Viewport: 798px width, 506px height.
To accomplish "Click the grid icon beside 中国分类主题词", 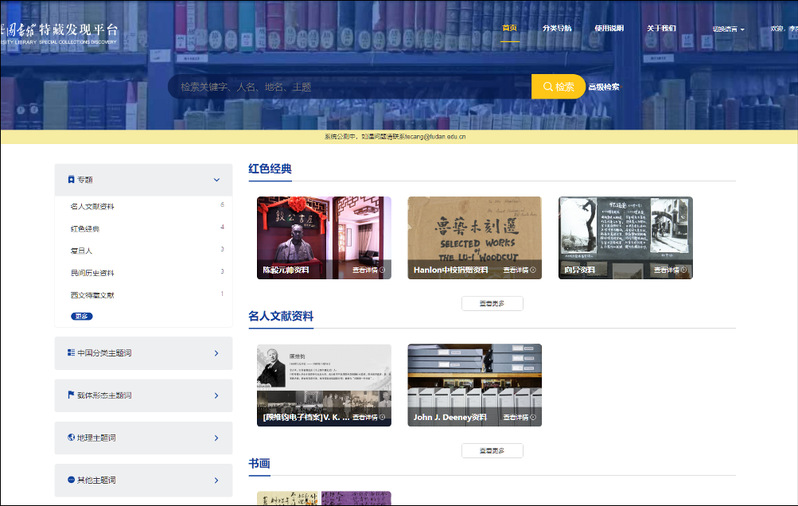I will click(x=71, y=353).
